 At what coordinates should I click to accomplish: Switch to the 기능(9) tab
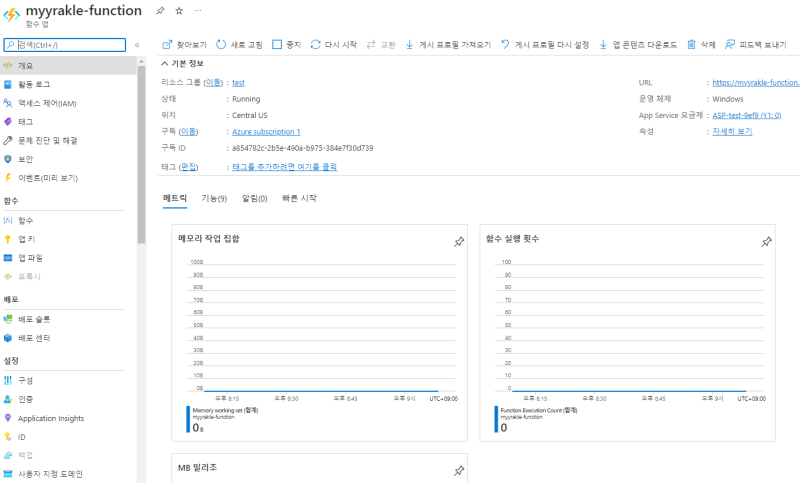214,199
